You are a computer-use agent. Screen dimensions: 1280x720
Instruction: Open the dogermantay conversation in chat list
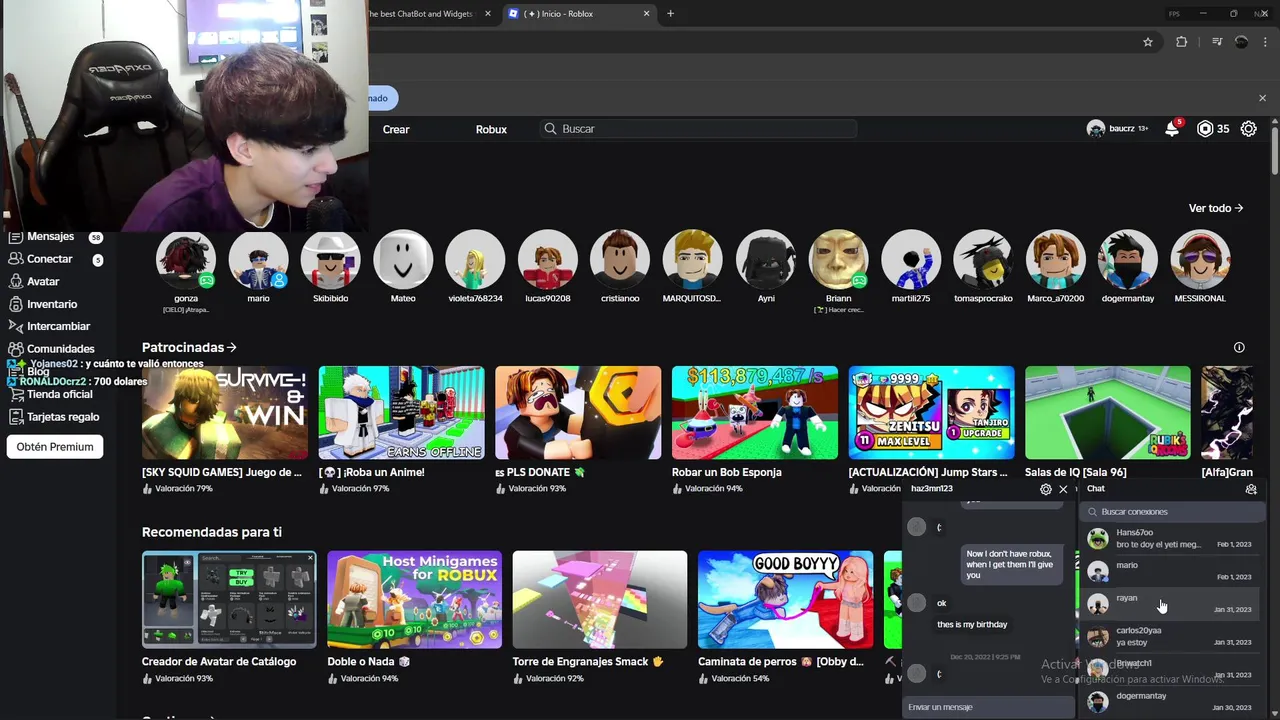click(1171, 702)
